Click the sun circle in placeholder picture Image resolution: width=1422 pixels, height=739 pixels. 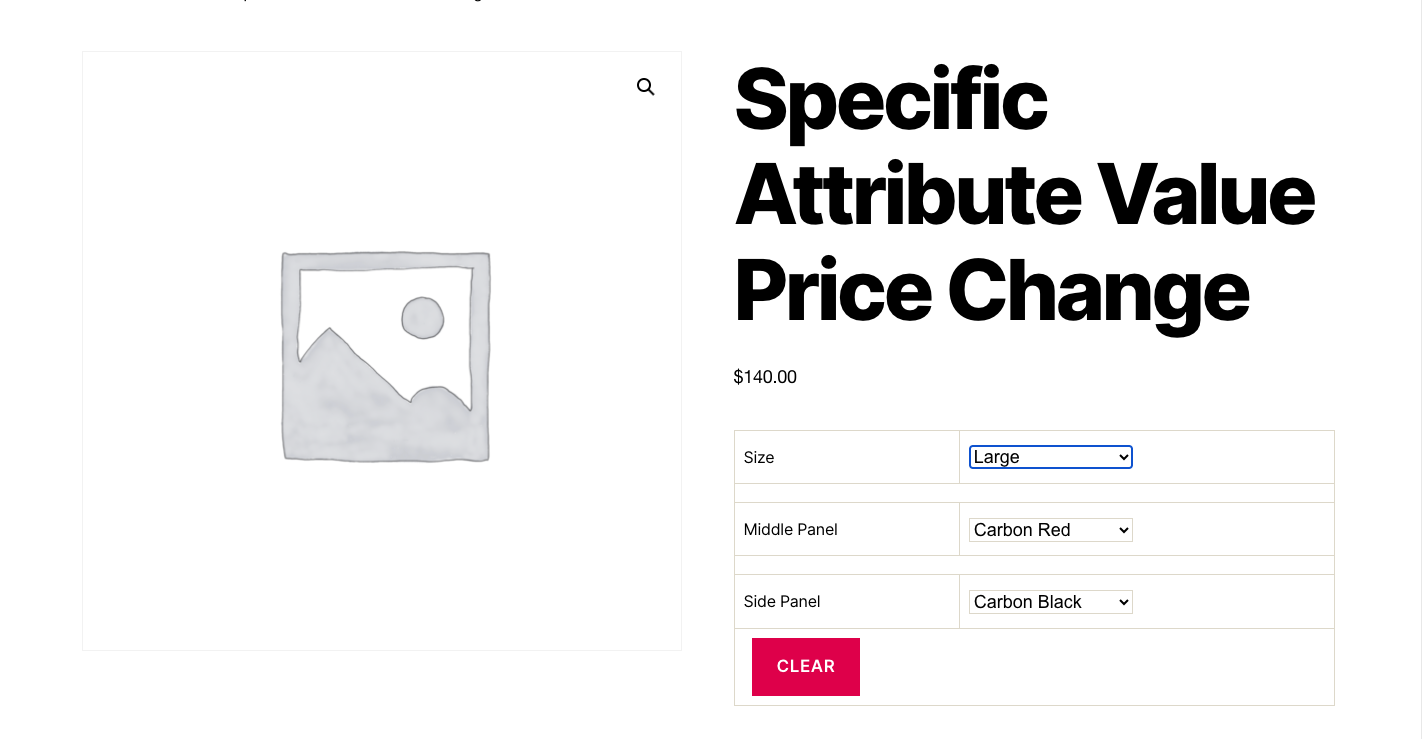(422, 318)
